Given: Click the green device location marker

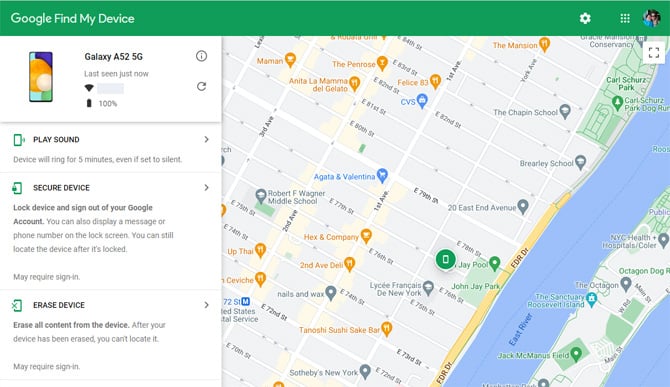Looking at the screenshot, I should pyautogui.click(x=445, y=259).
